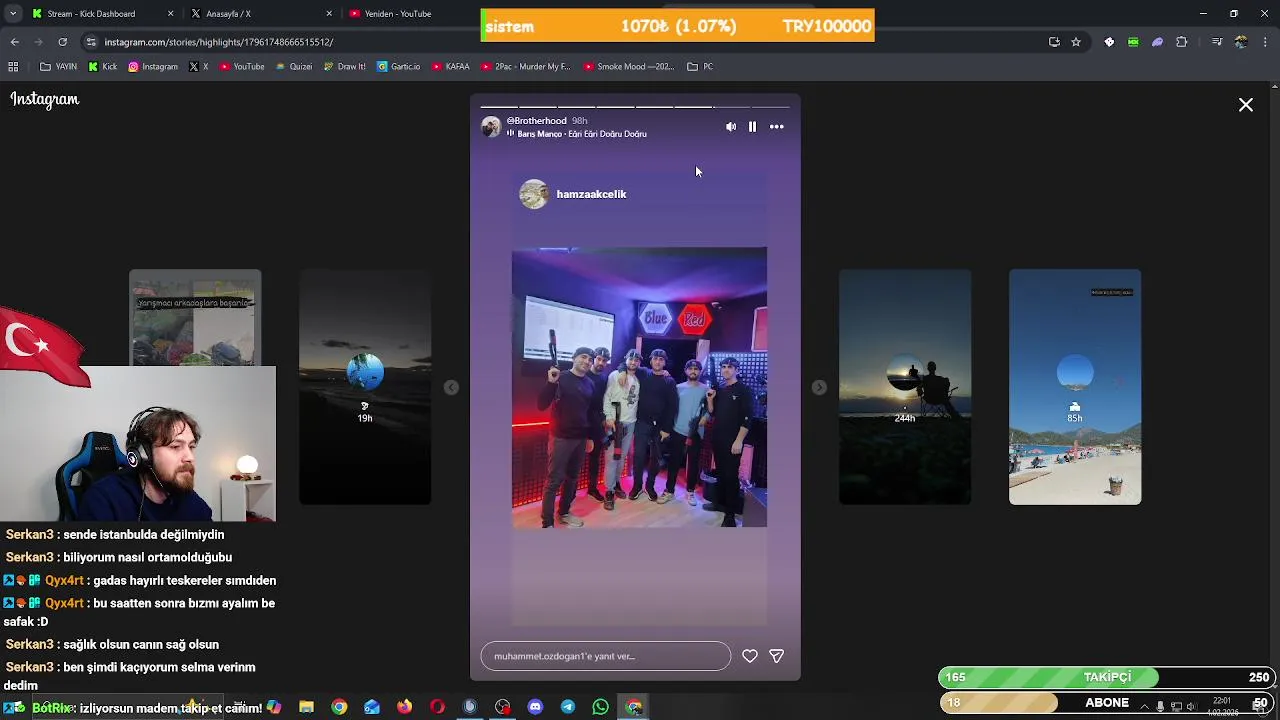The image size is (1280, 720).
Task: Open the KAFAA bookmark
Action: (451, 67)
